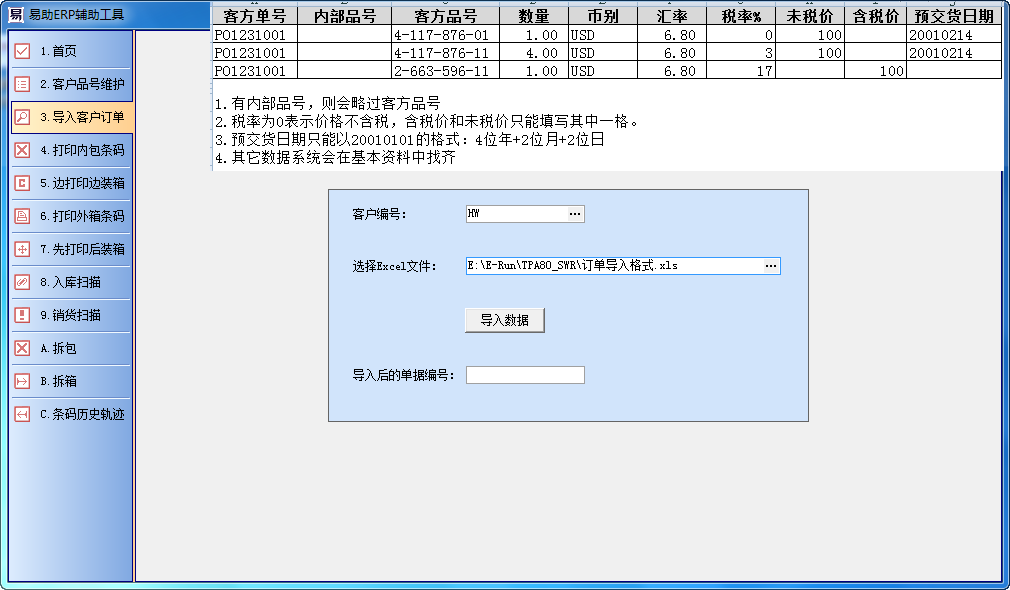Click the magnifier icon beside 3.导入客户订单
The image size is (1010, 590).
pos(22,117)
